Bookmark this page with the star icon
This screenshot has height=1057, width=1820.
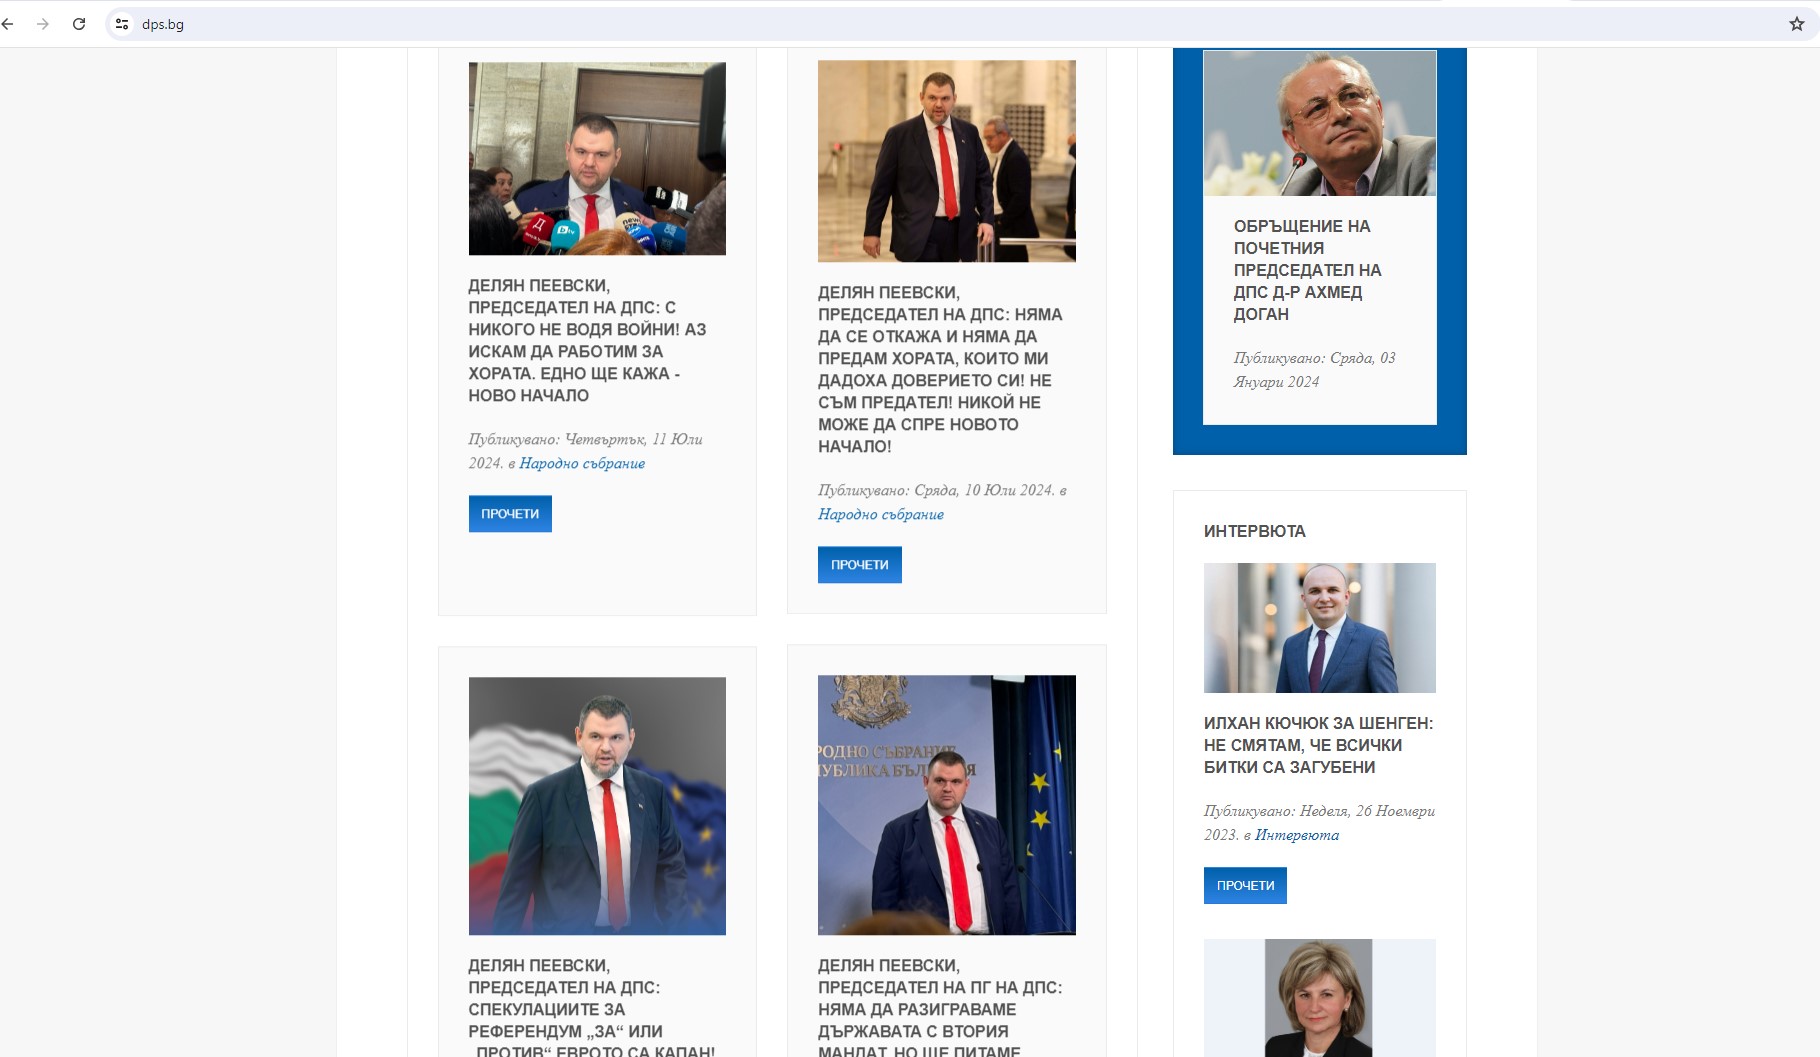1796,24
